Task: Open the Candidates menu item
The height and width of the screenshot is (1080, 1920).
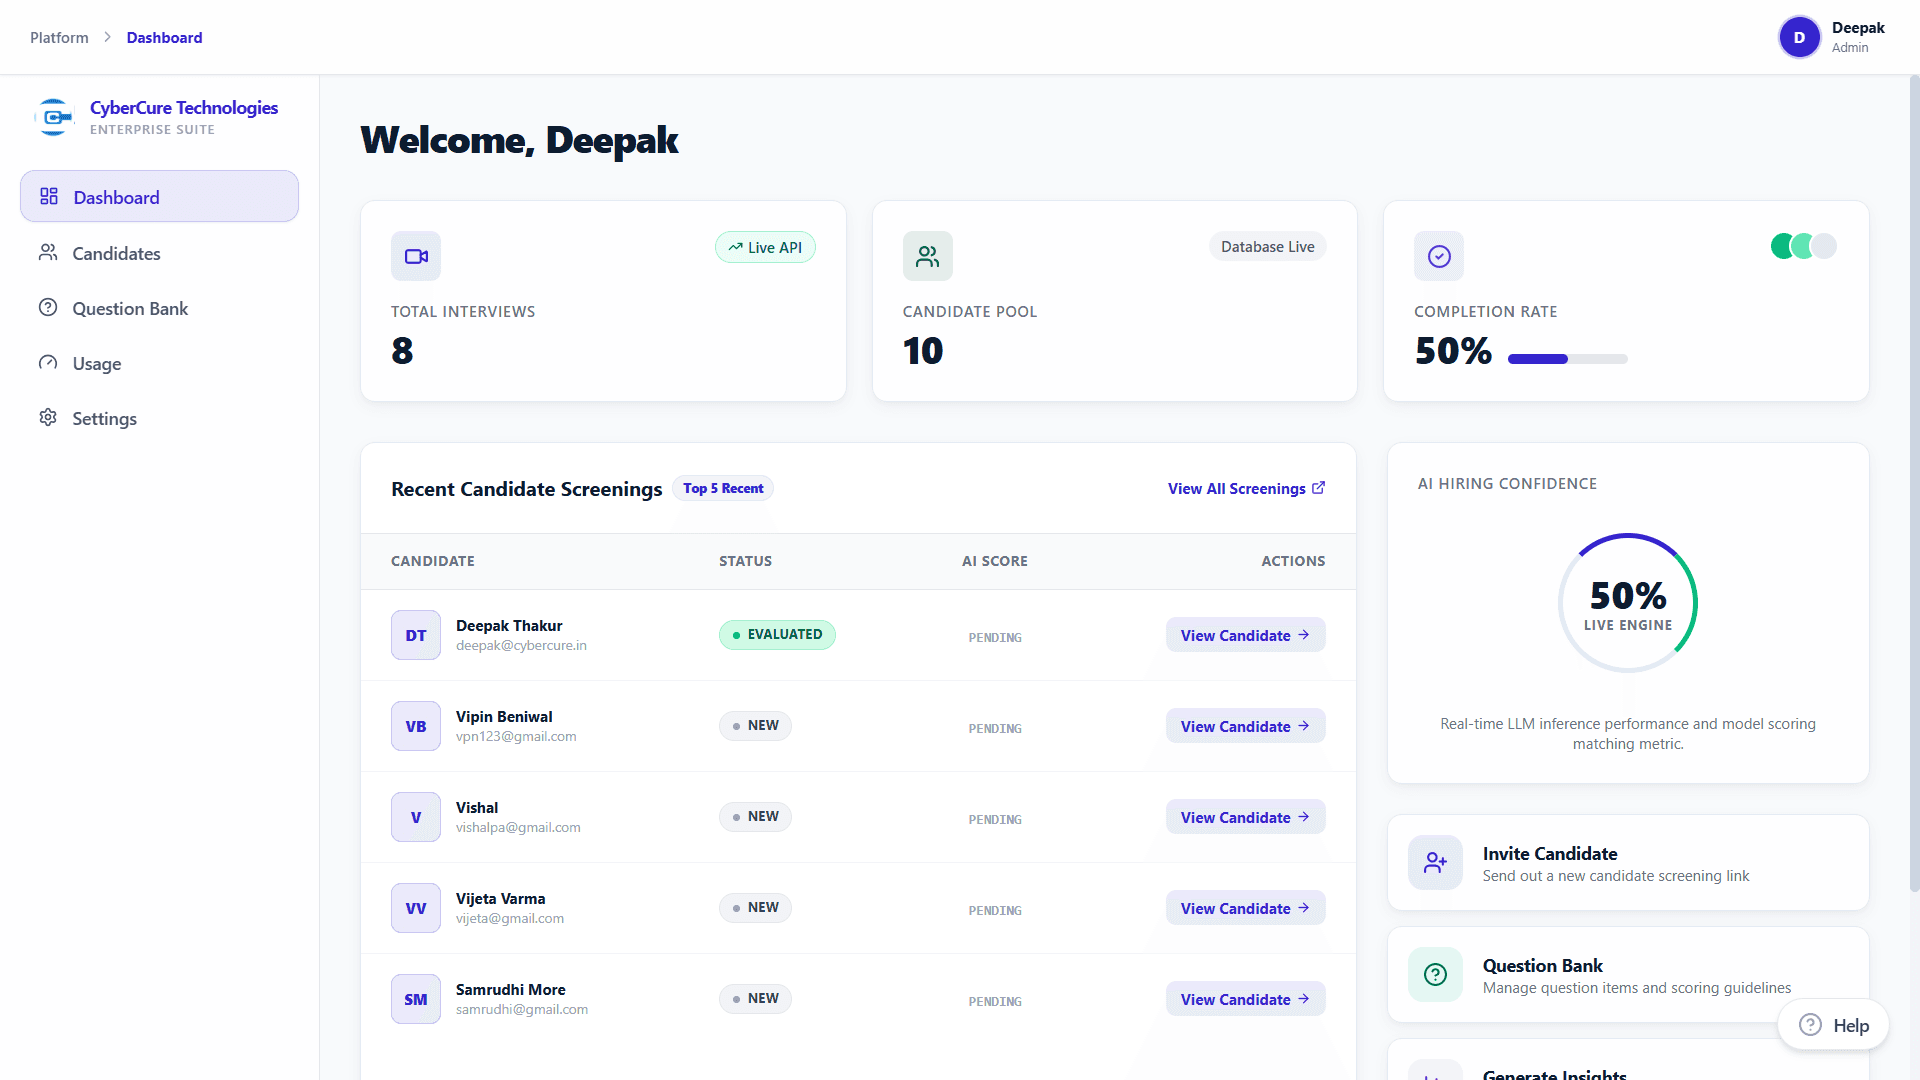Action: [159, 253]
